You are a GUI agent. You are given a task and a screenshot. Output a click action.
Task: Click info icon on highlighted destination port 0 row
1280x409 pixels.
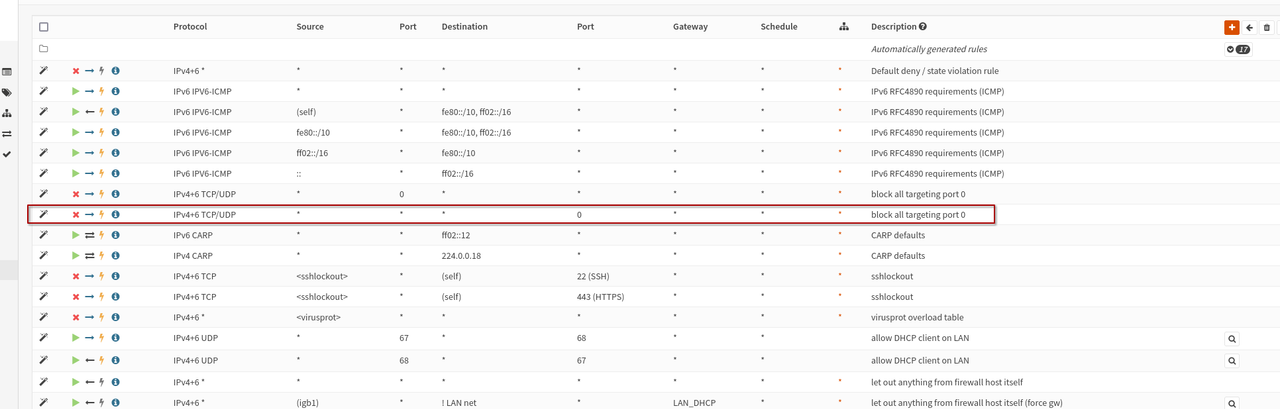(115, 215)
